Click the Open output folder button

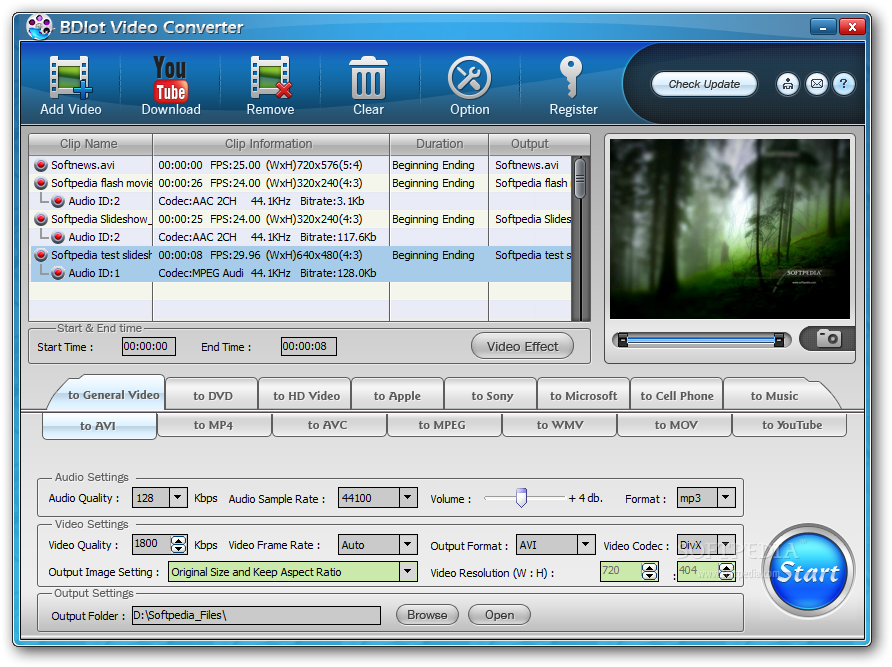(499, 615)
